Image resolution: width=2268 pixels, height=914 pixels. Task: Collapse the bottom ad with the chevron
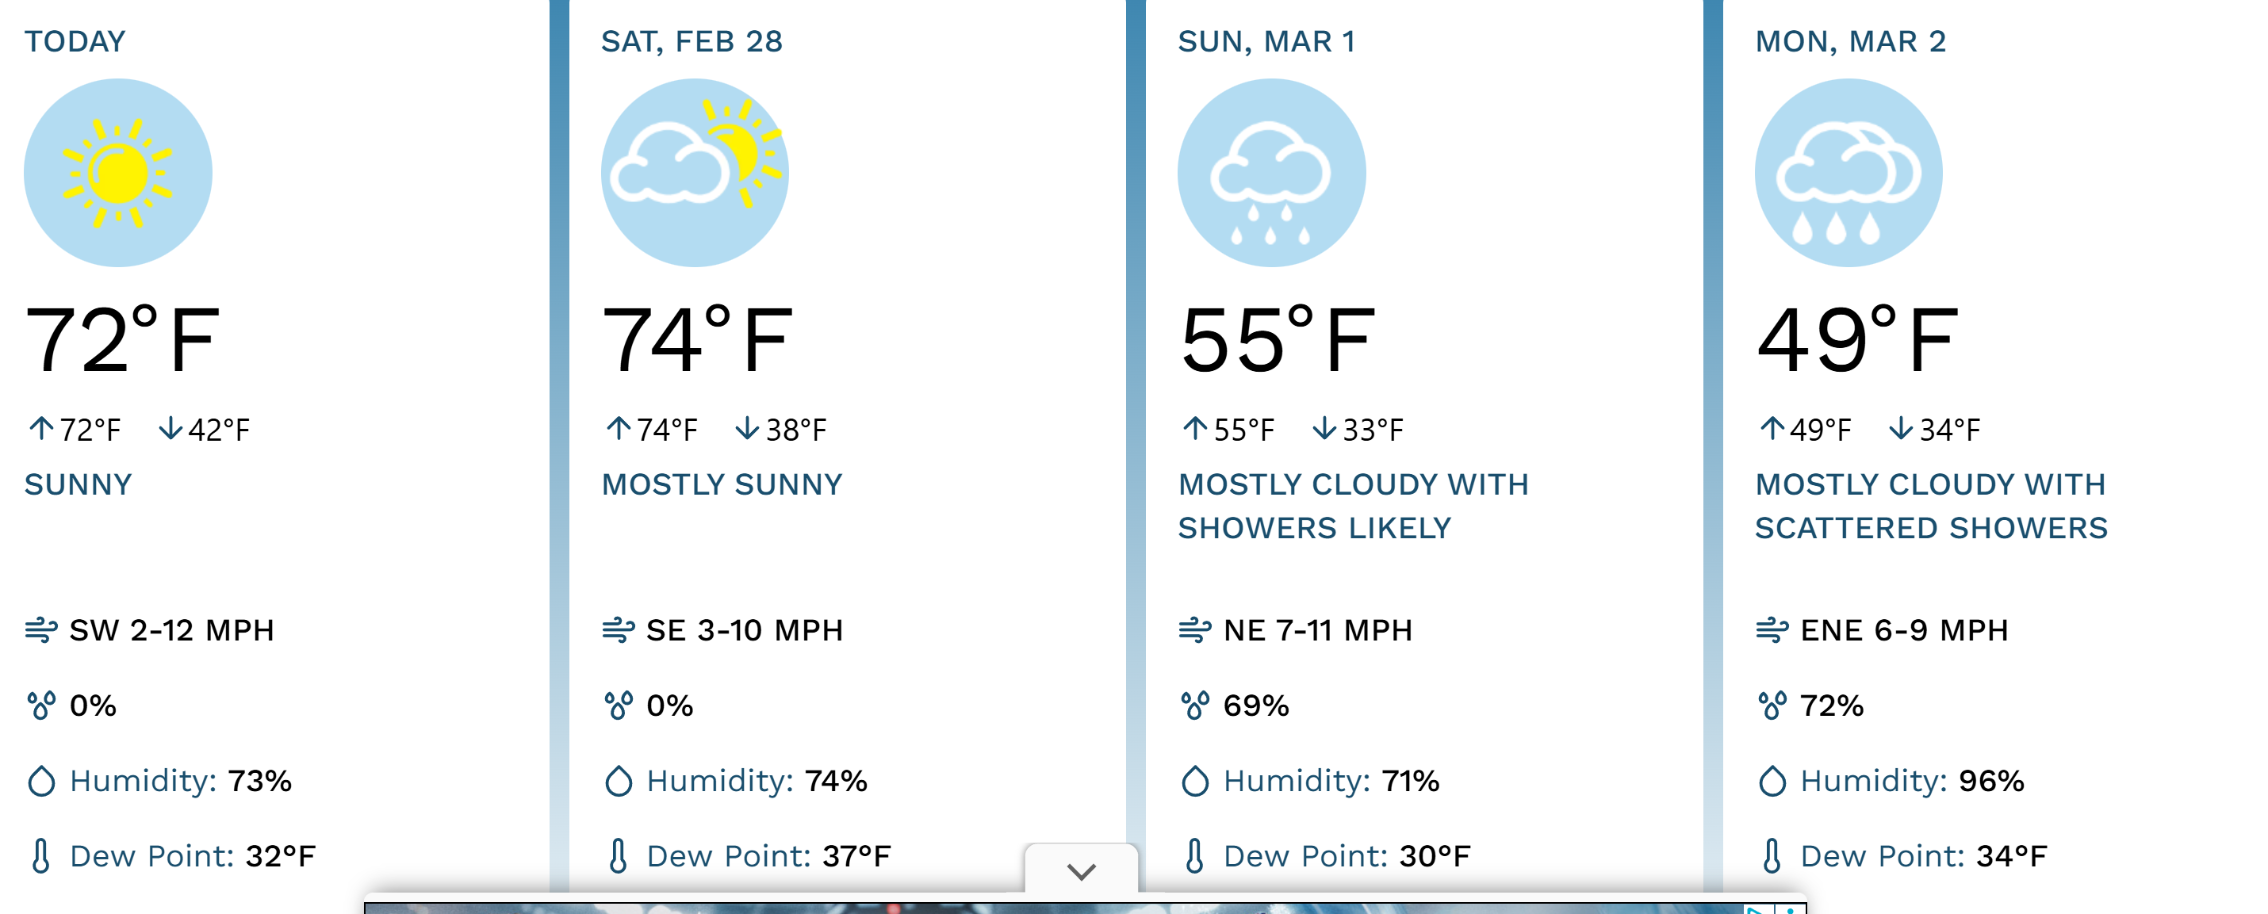1081,871
